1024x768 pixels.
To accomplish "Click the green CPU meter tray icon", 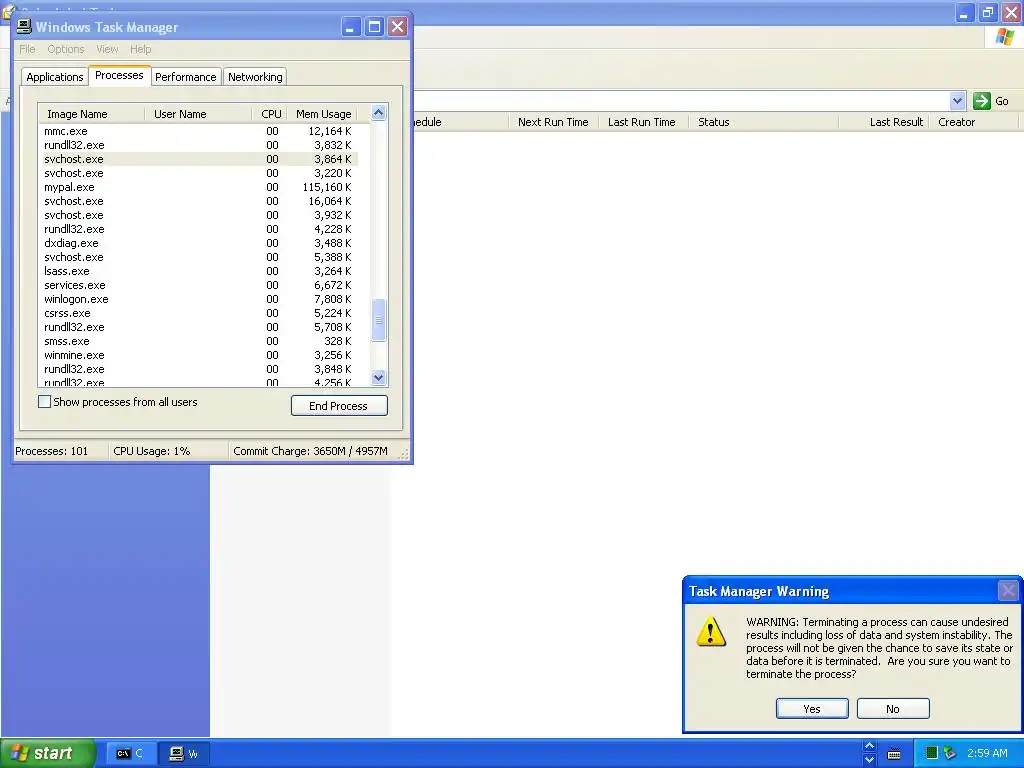I will click(x=931, y=753).
